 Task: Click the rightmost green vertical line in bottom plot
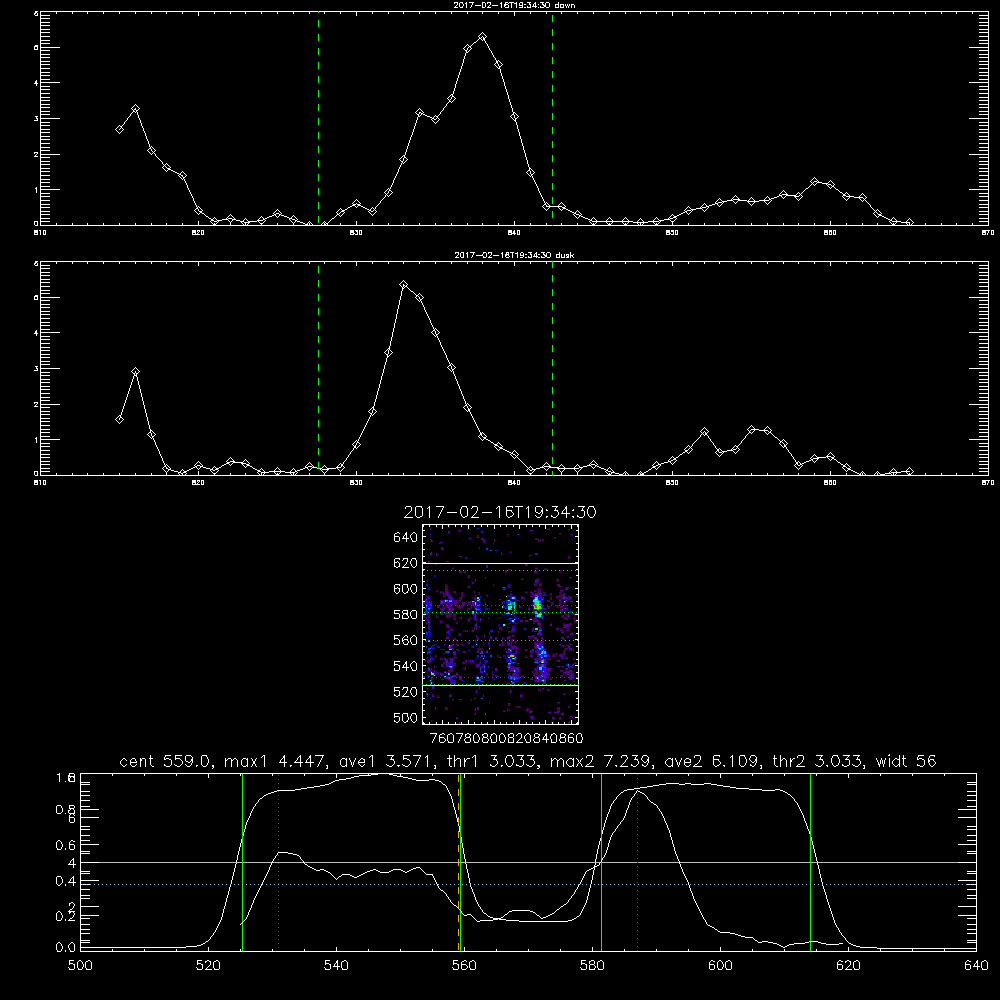811,862
